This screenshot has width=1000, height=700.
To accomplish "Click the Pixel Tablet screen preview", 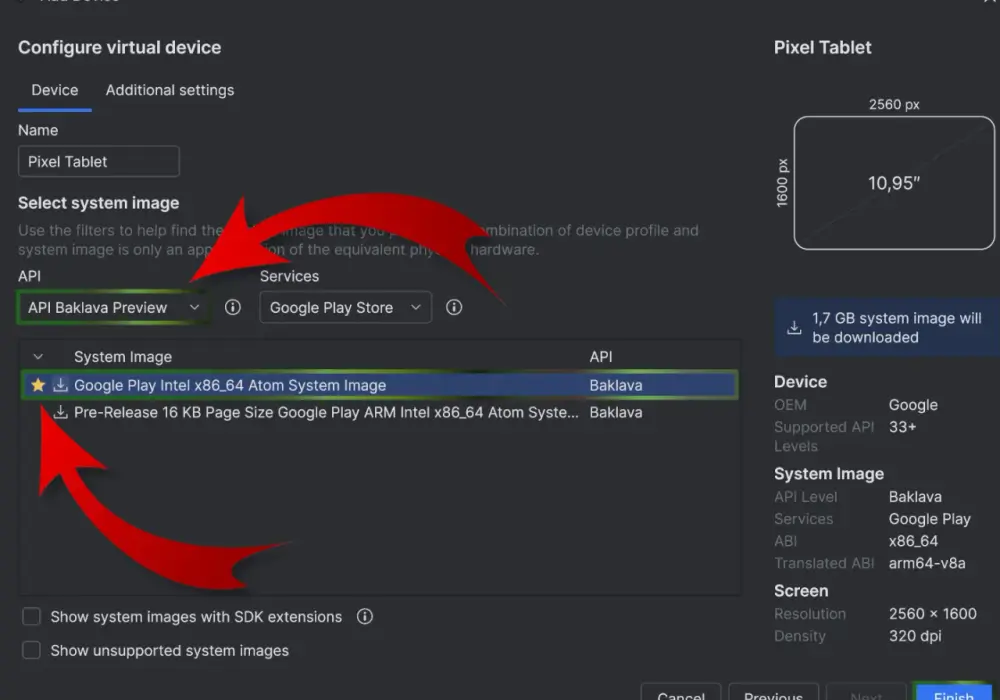I will (x=893, y=183).
